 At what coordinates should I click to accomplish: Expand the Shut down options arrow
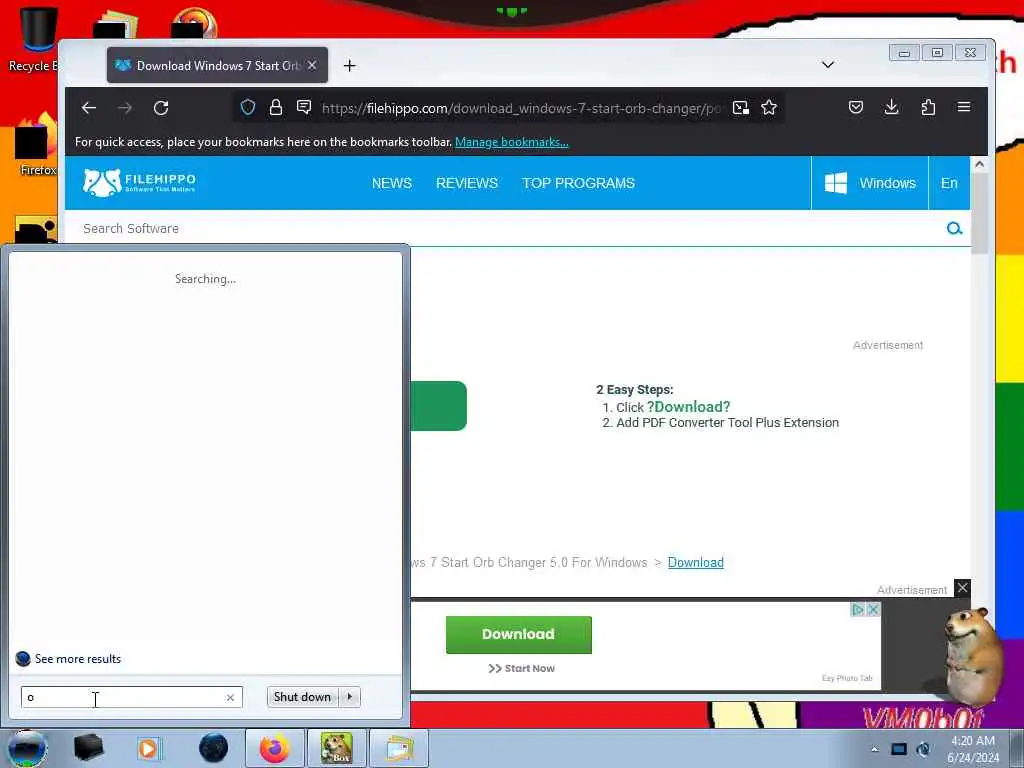pos(350,697)
